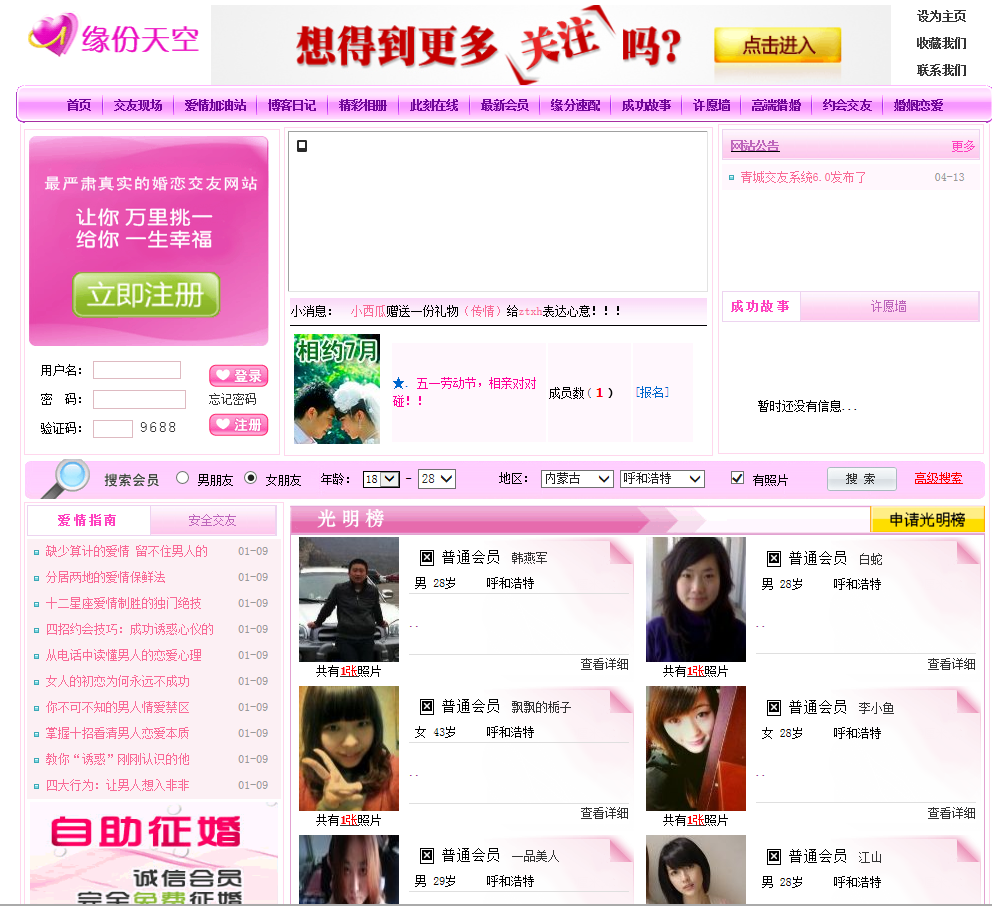Open 精彩相册 in the navigation bar
Image resolution: width=992 pixels, height=906 pixels.
click(363, 105)
